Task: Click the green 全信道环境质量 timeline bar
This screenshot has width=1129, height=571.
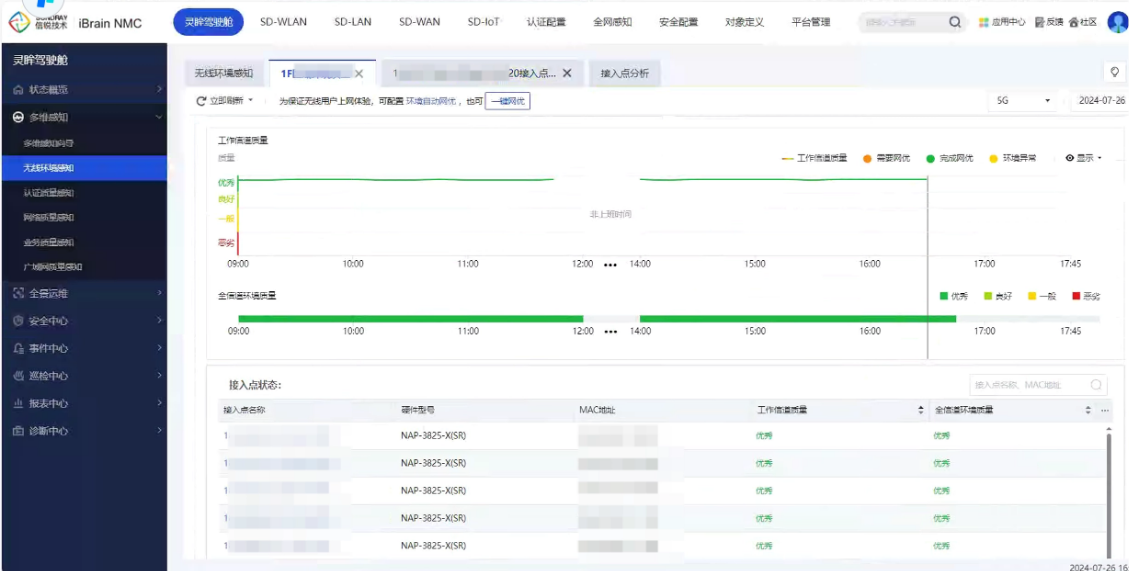Action: 410,319
